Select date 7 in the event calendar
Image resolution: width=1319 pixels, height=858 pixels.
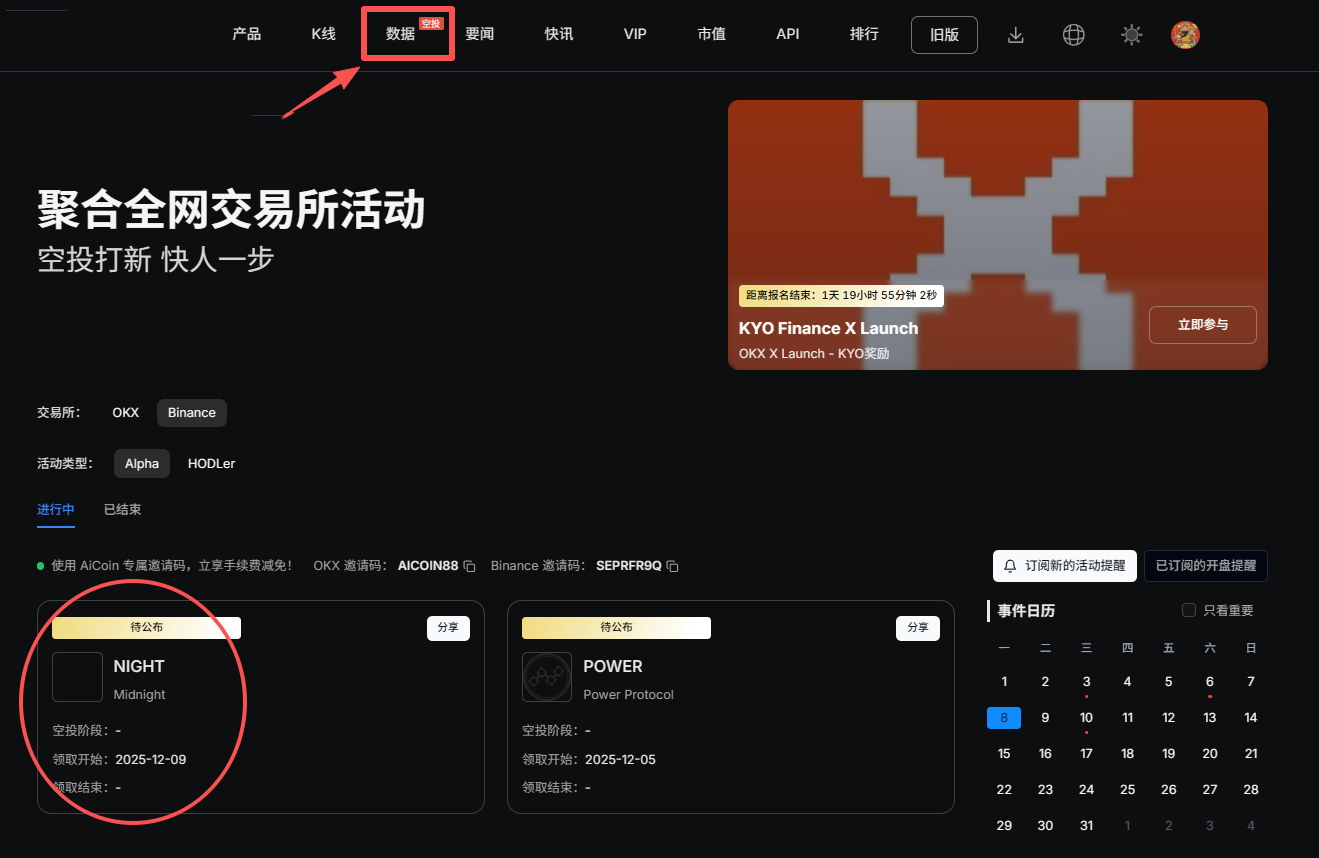(1251, 682)
